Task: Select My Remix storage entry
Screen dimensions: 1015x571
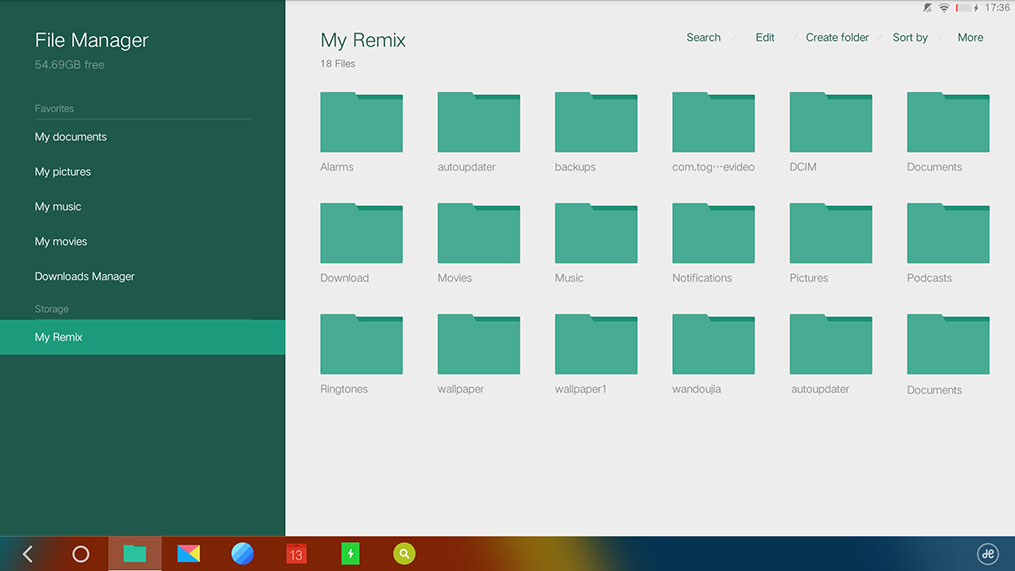Action: click(142, 337)
